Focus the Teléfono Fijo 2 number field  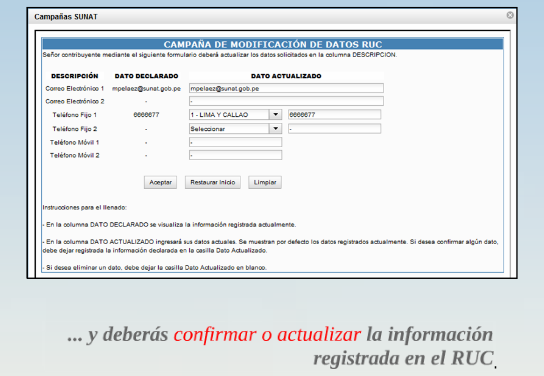(x=334, y=129)
